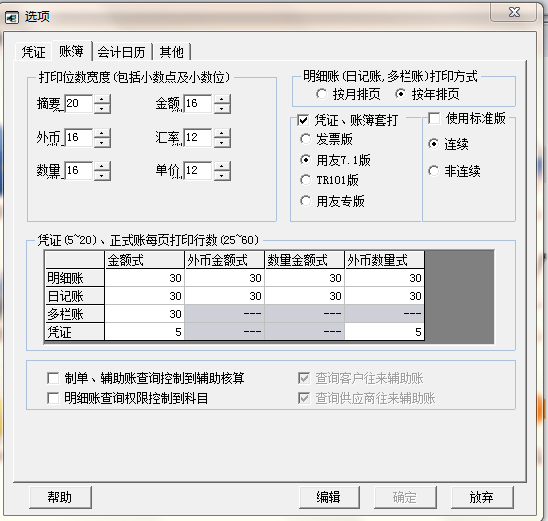Switch to the 其他 tab
This screenshot has width=548, height=521.
click(171, 52)
